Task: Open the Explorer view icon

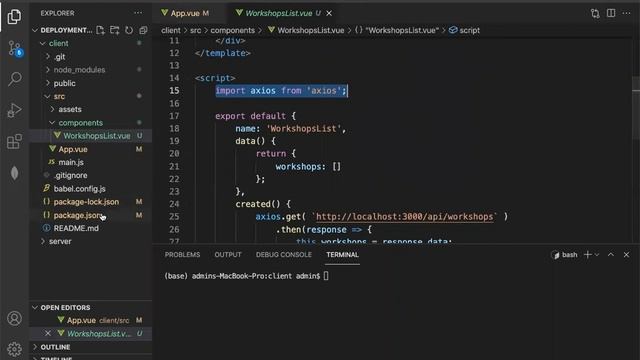Action: pos(14,16)
